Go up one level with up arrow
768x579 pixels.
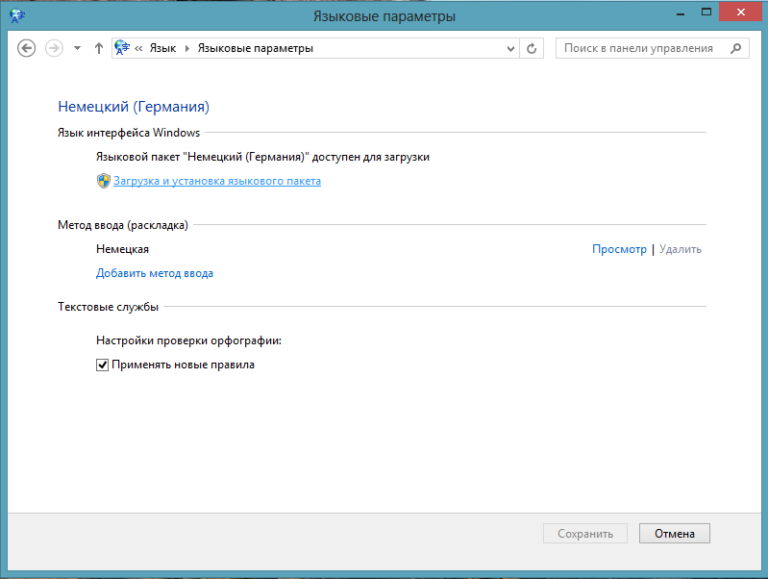coord(99,48)
